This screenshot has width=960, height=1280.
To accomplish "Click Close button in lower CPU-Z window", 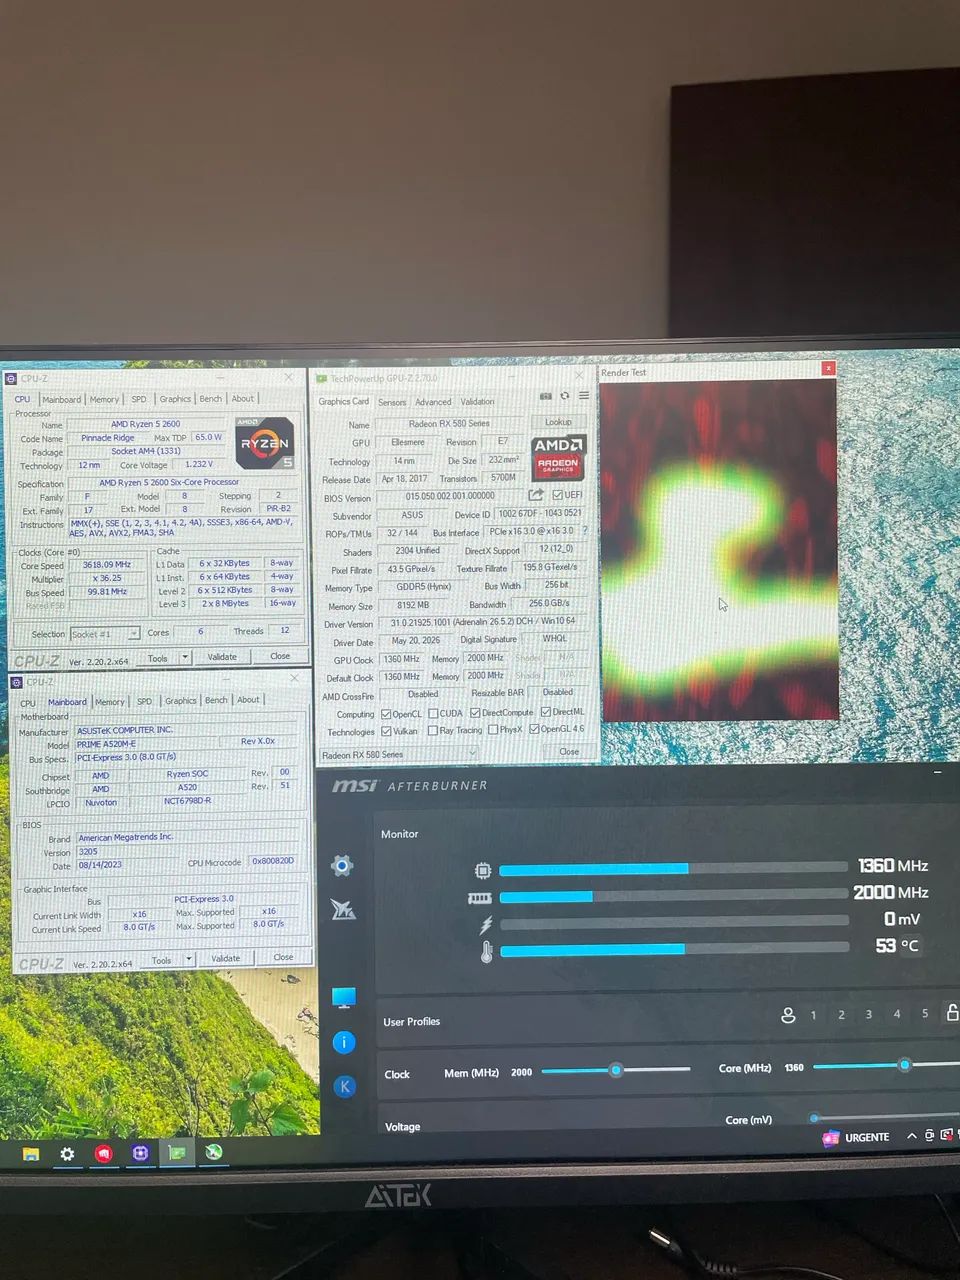I will click(x=283, y=957).
